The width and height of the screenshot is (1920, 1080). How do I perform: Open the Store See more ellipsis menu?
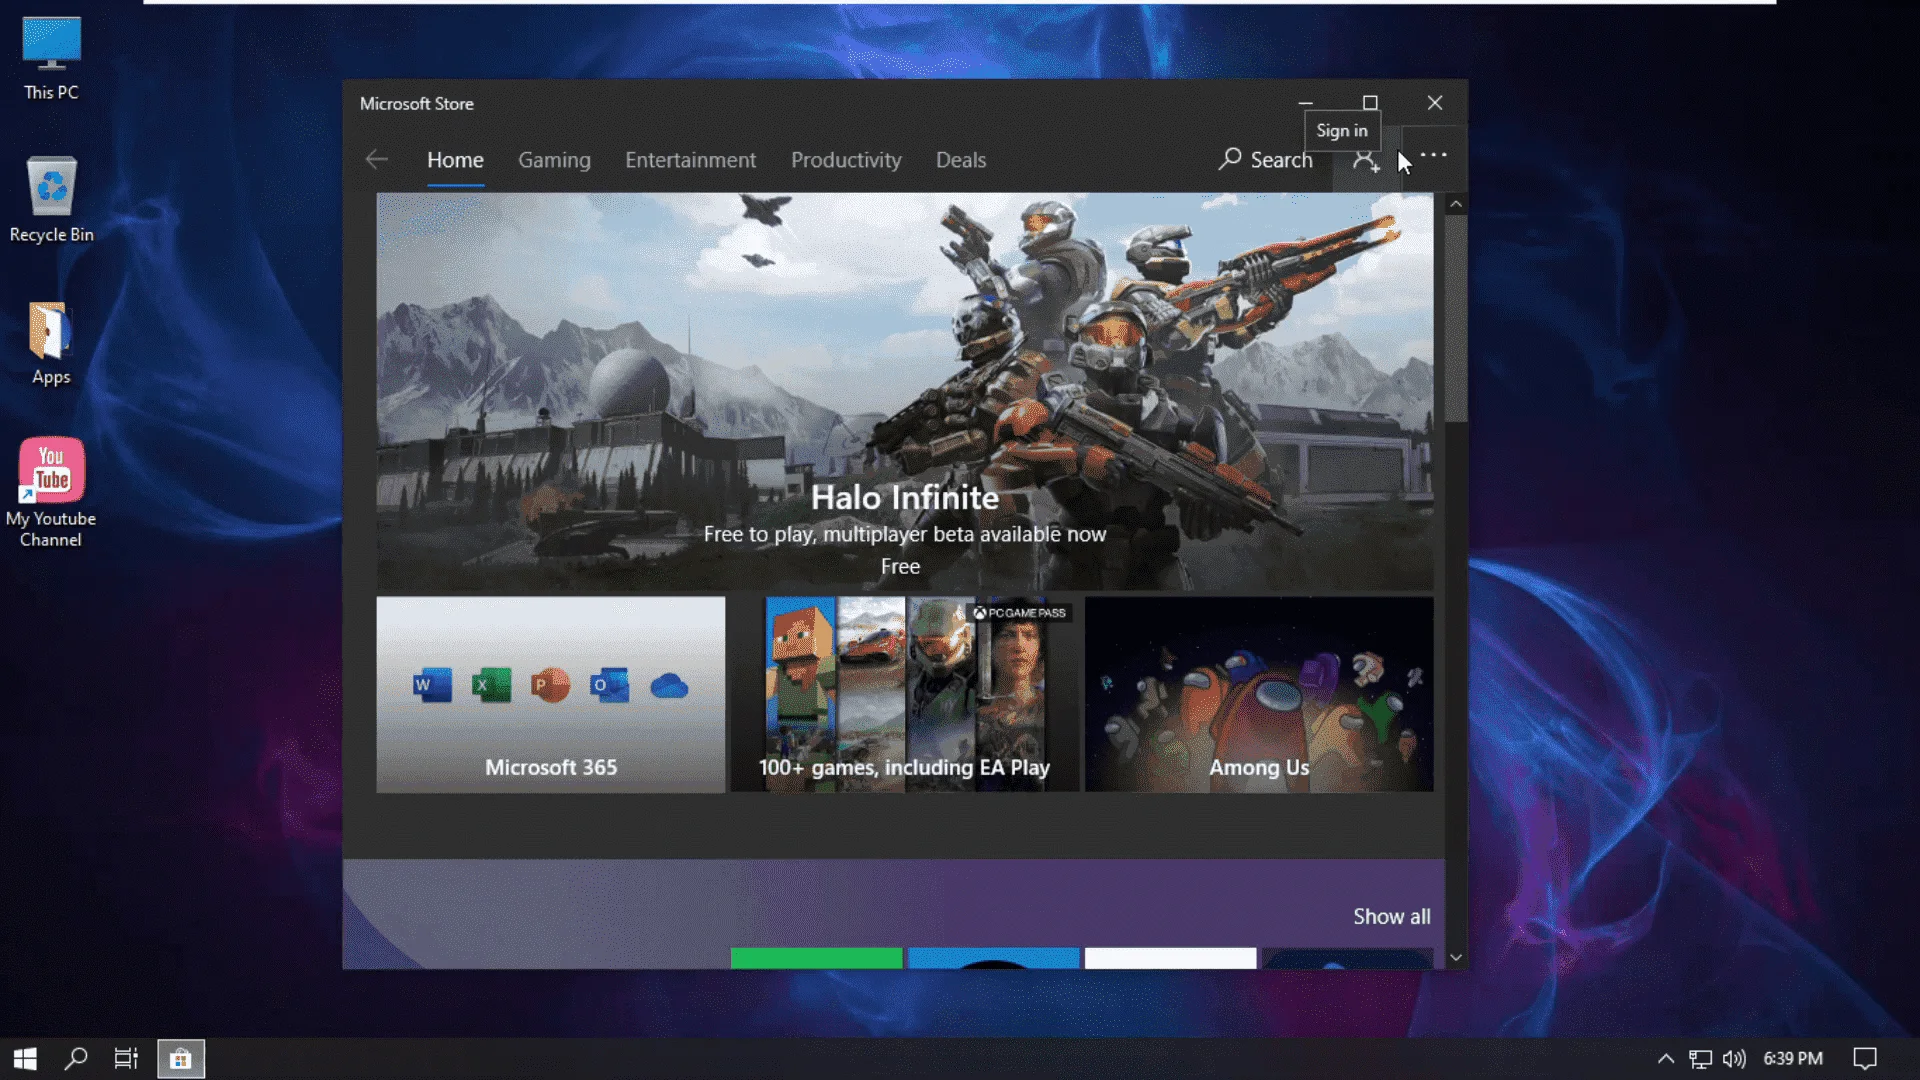[1434, 156]
